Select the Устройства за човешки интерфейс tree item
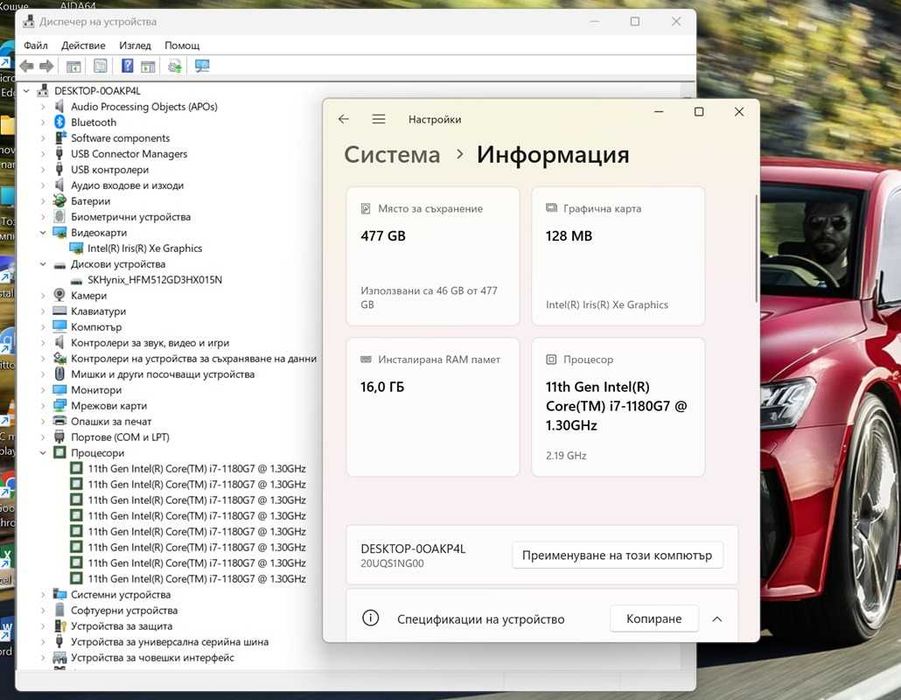The image size is (901, 700). [152, 657]
